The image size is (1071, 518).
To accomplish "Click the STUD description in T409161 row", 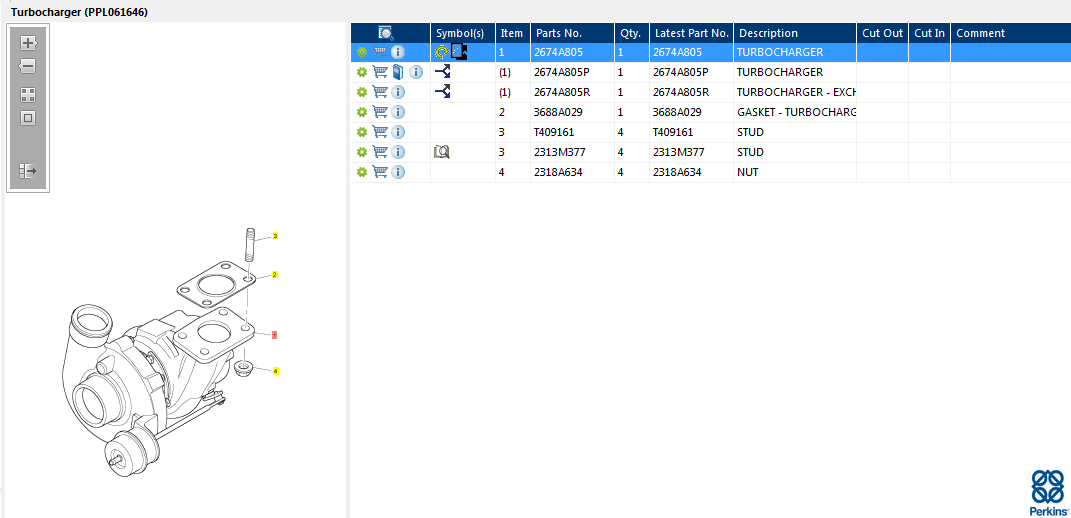I will 795,132.
